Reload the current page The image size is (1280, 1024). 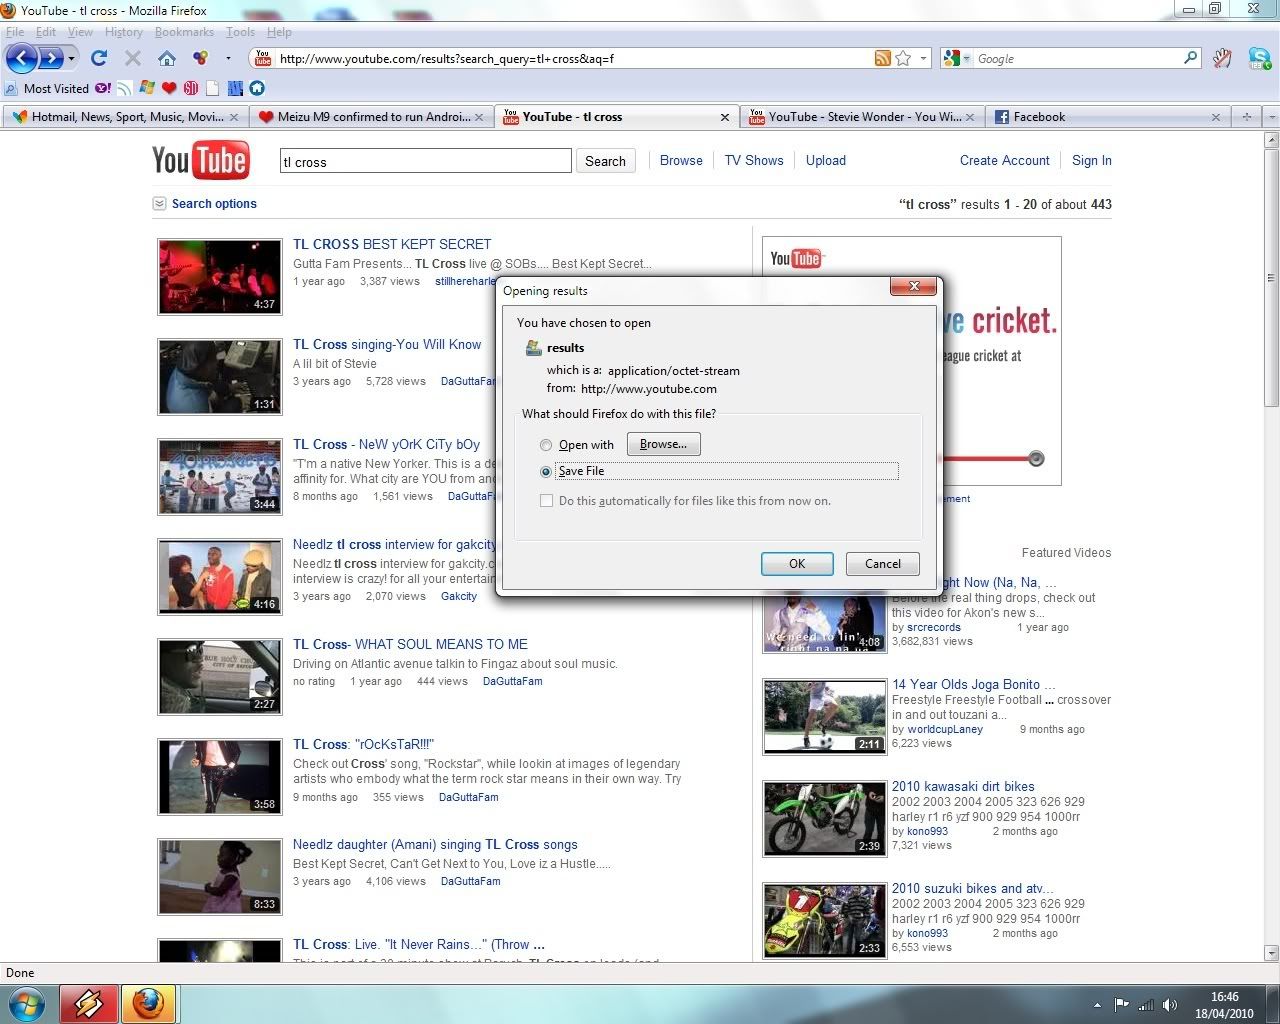point(98,58)
